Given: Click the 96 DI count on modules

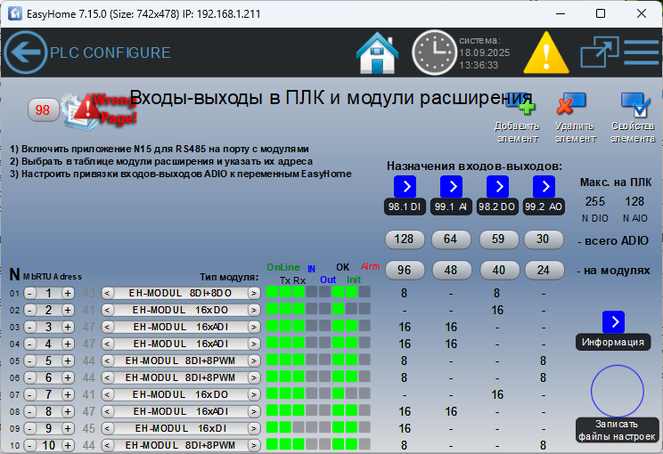Looking at the screenshot, I should [405, 270].
